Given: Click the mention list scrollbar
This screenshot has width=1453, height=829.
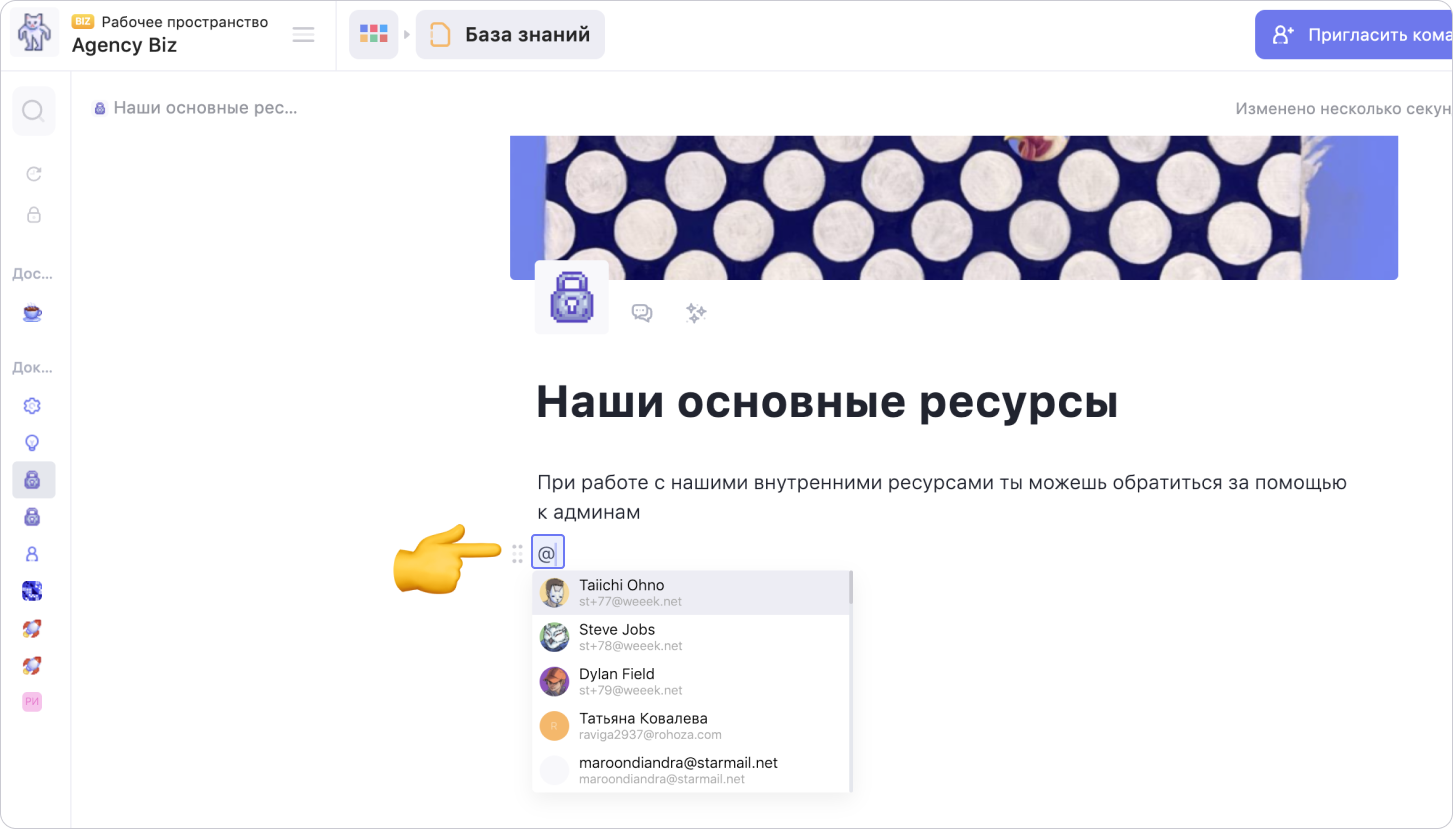Looking at the screenshot, I should (x=851, y=587).
